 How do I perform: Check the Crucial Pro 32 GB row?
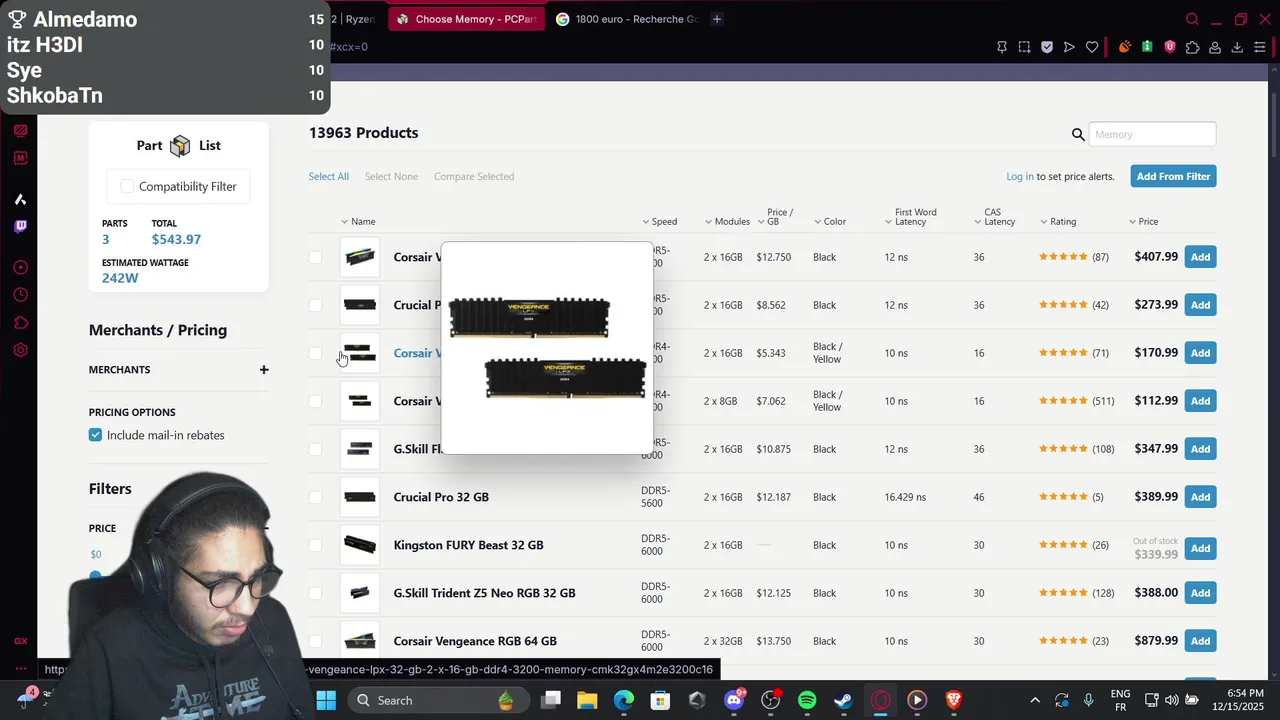315,497
